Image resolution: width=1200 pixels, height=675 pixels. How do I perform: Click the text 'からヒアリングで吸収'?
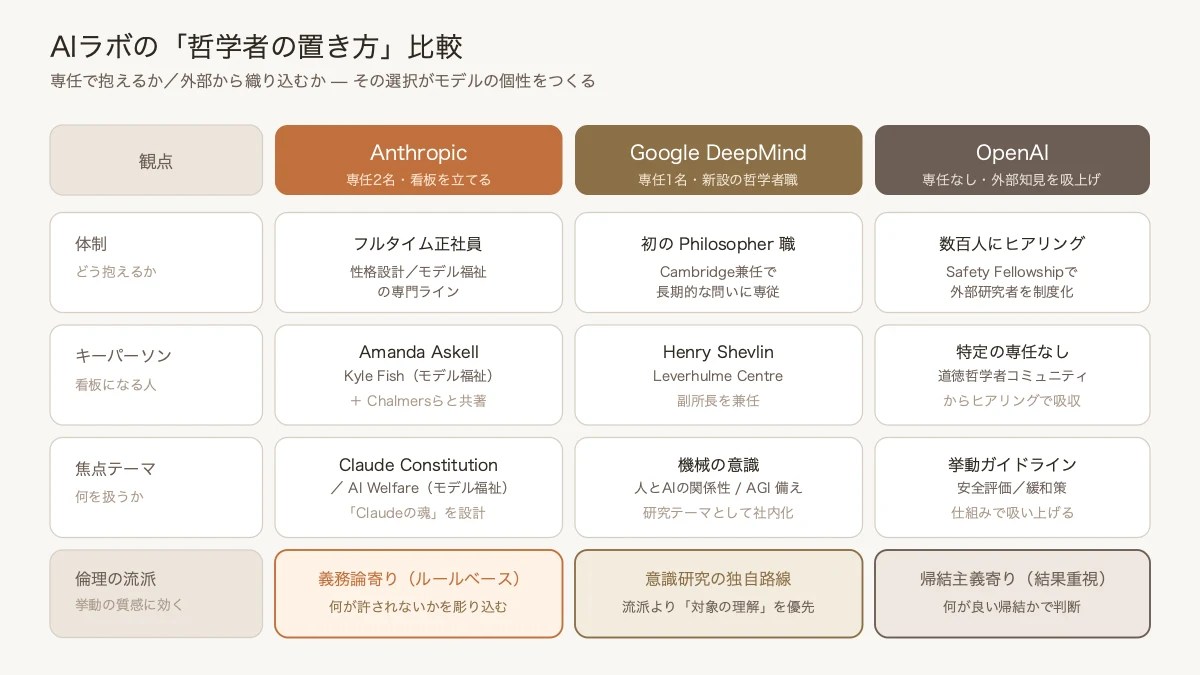coord(1012,400)
